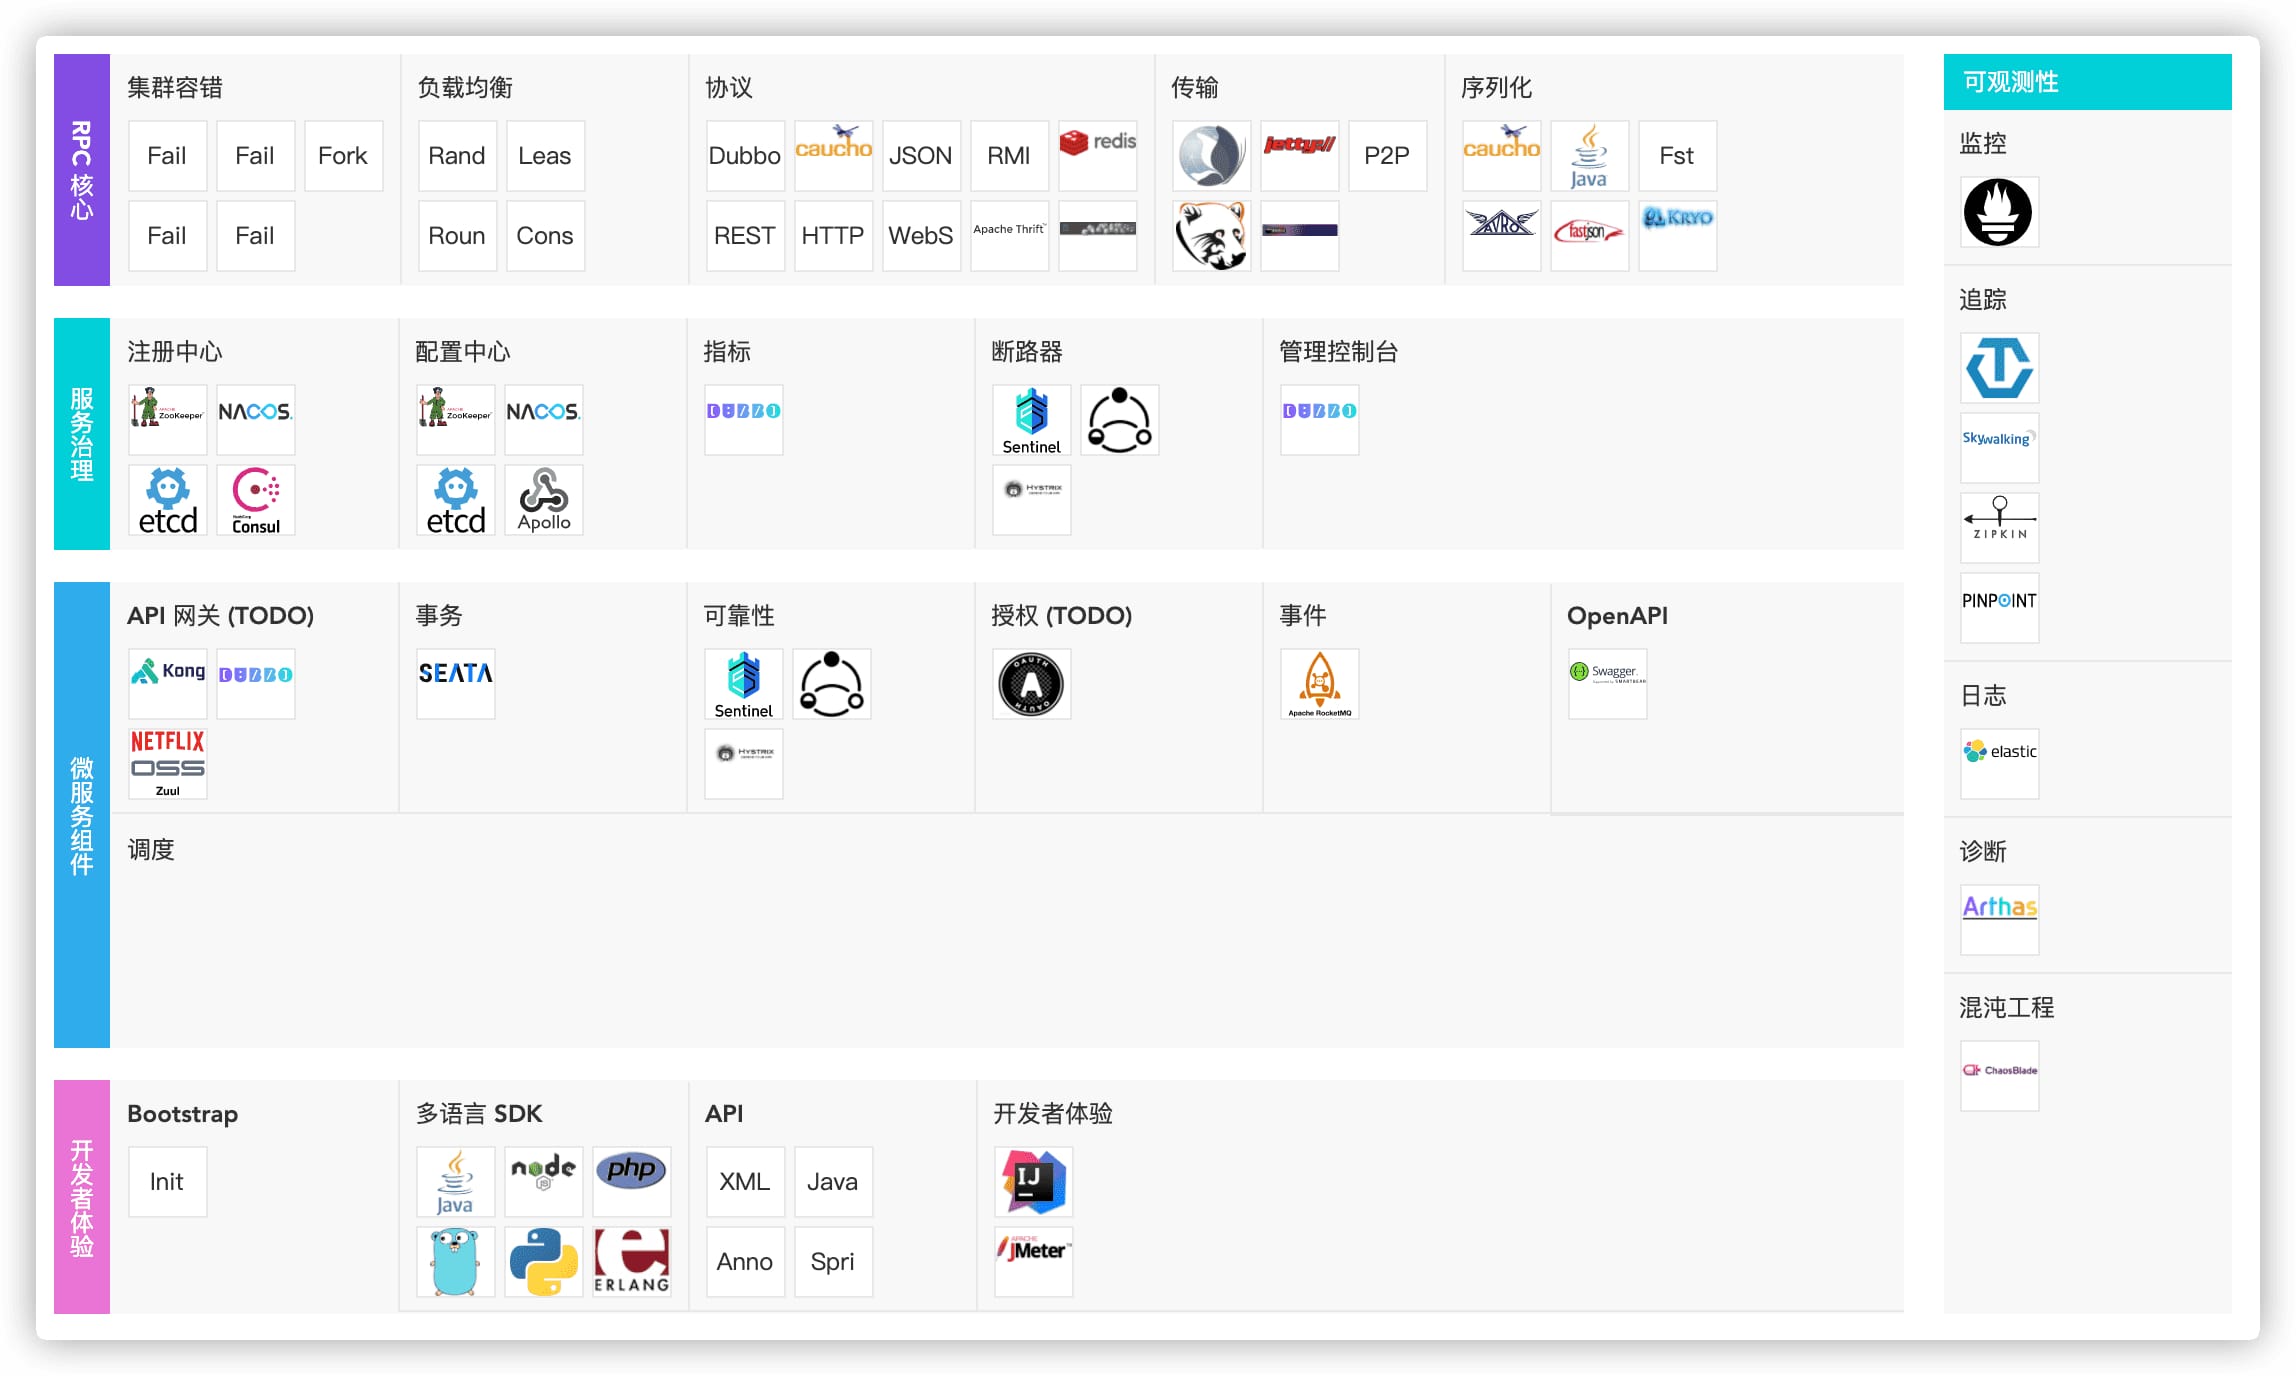This screenshot has height=1376, width=2296.
Task: Click the Consul logo tile
Action: pyautogui.click(x=256, y=500)
